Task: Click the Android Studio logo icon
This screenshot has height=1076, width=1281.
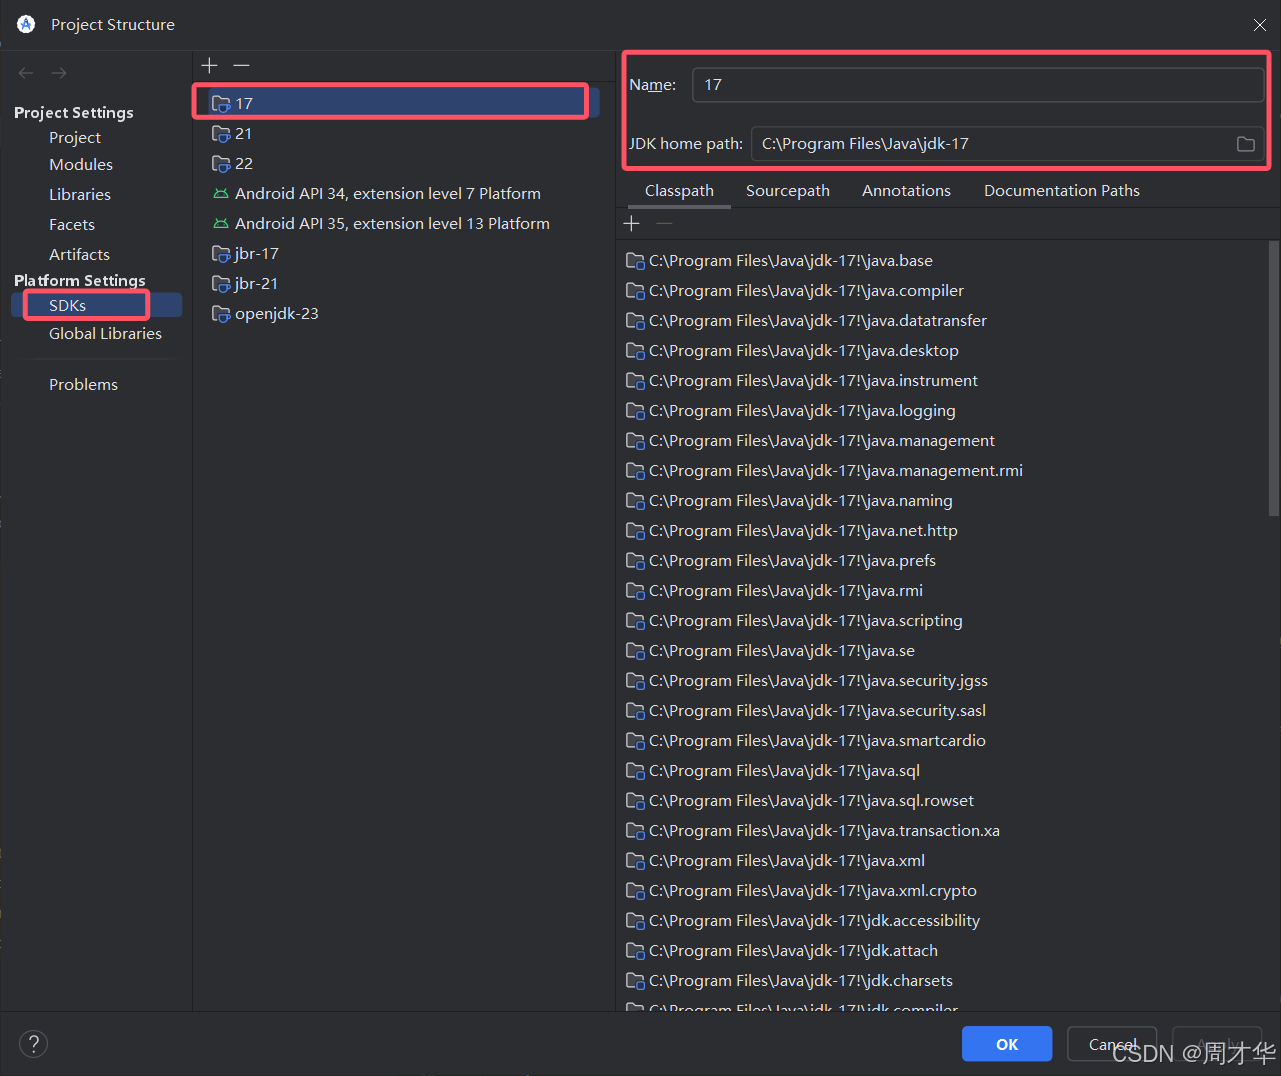Action: pyautogui.click(x=26, y=24)
